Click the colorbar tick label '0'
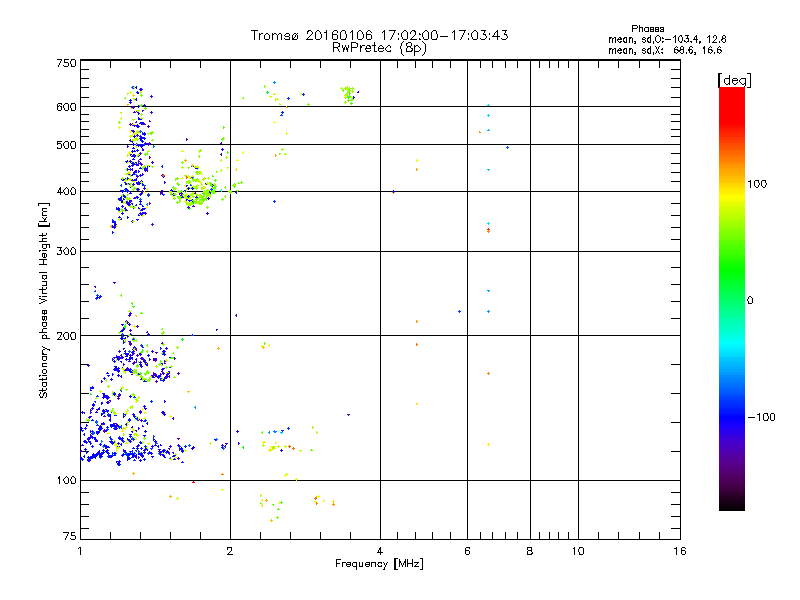This screenshot has height=600, width=800. coord(750,301)
